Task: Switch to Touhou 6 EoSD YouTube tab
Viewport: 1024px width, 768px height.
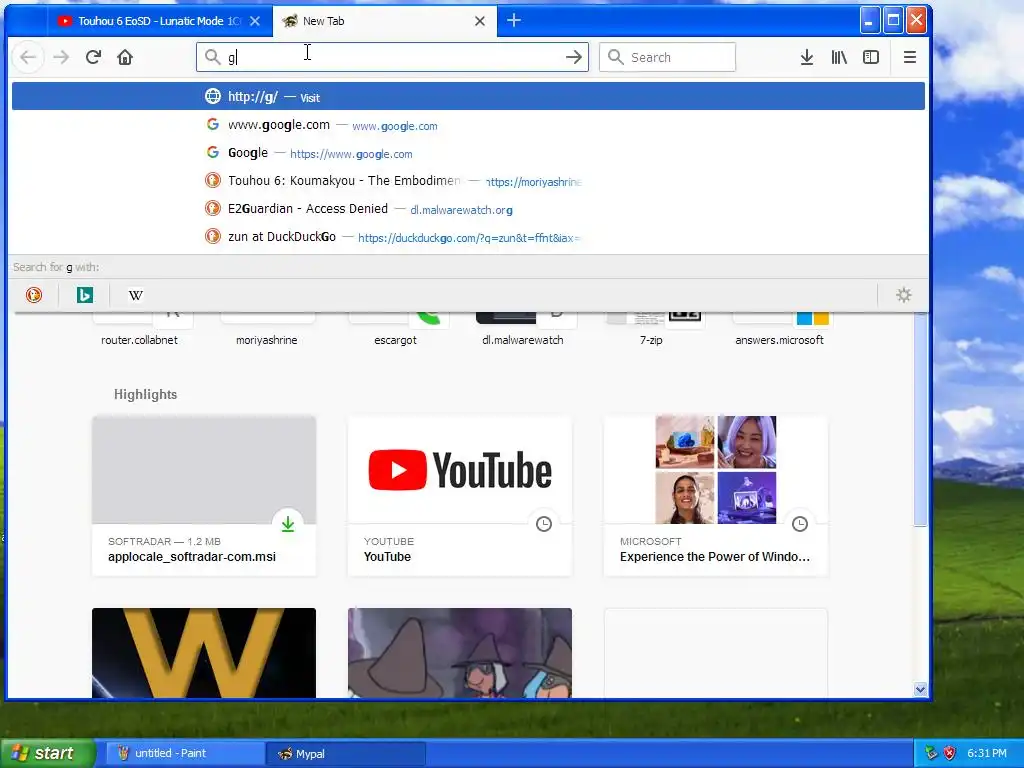Action: pos(159,21)
